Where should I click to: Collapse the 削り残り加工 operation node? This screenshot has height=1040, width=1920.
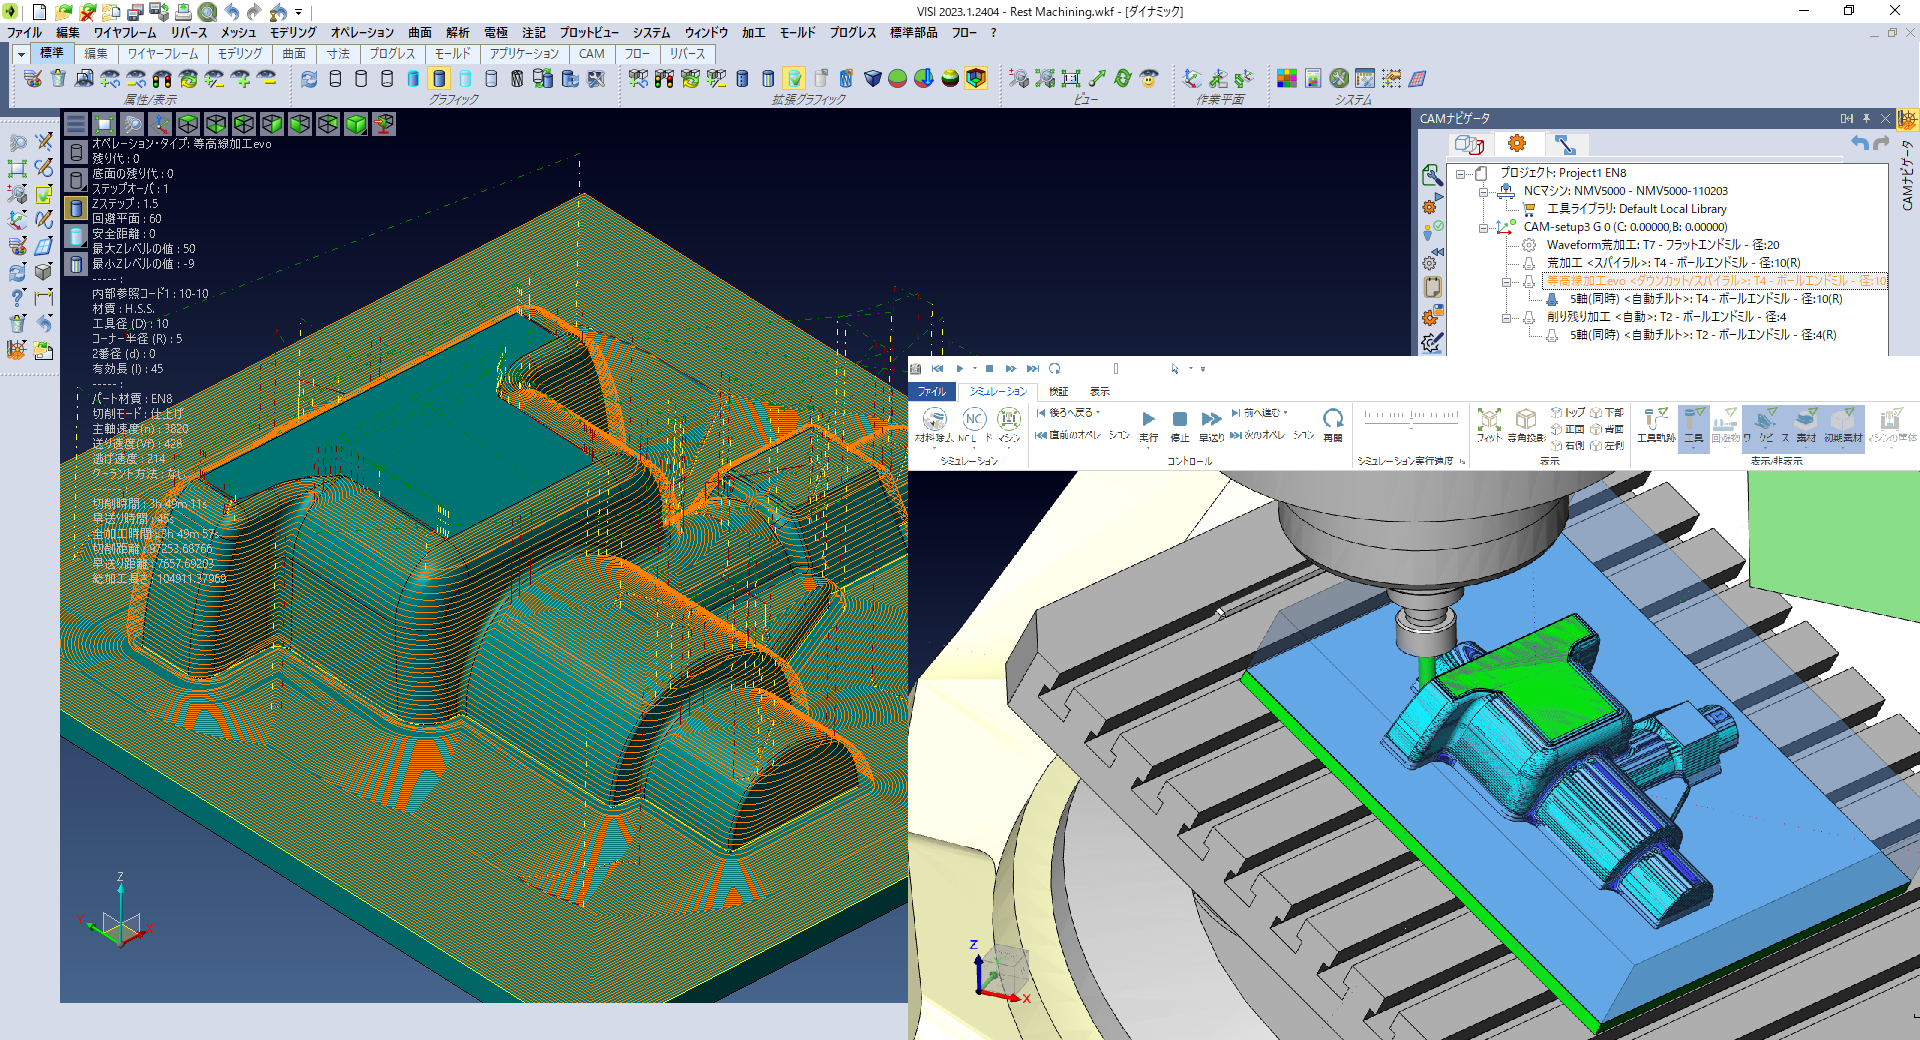(x=1507, y=317)
